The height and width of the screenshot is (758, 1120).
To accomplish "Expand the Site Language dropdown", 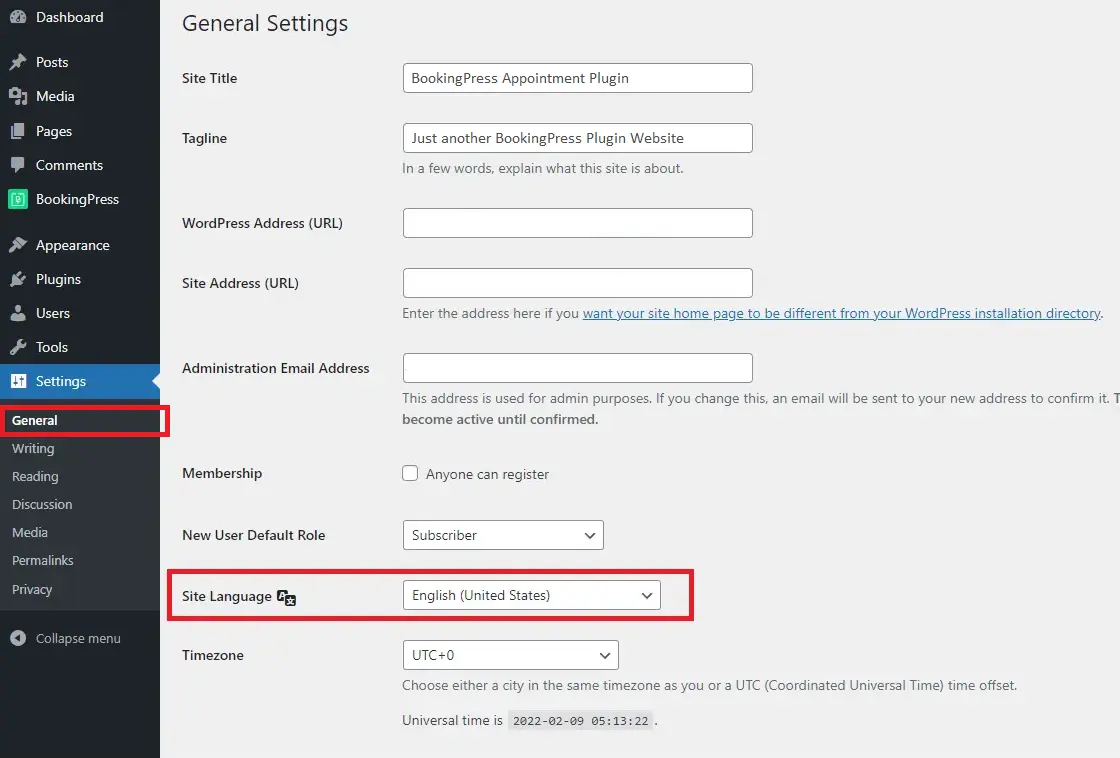I will [x=531, y=595].
